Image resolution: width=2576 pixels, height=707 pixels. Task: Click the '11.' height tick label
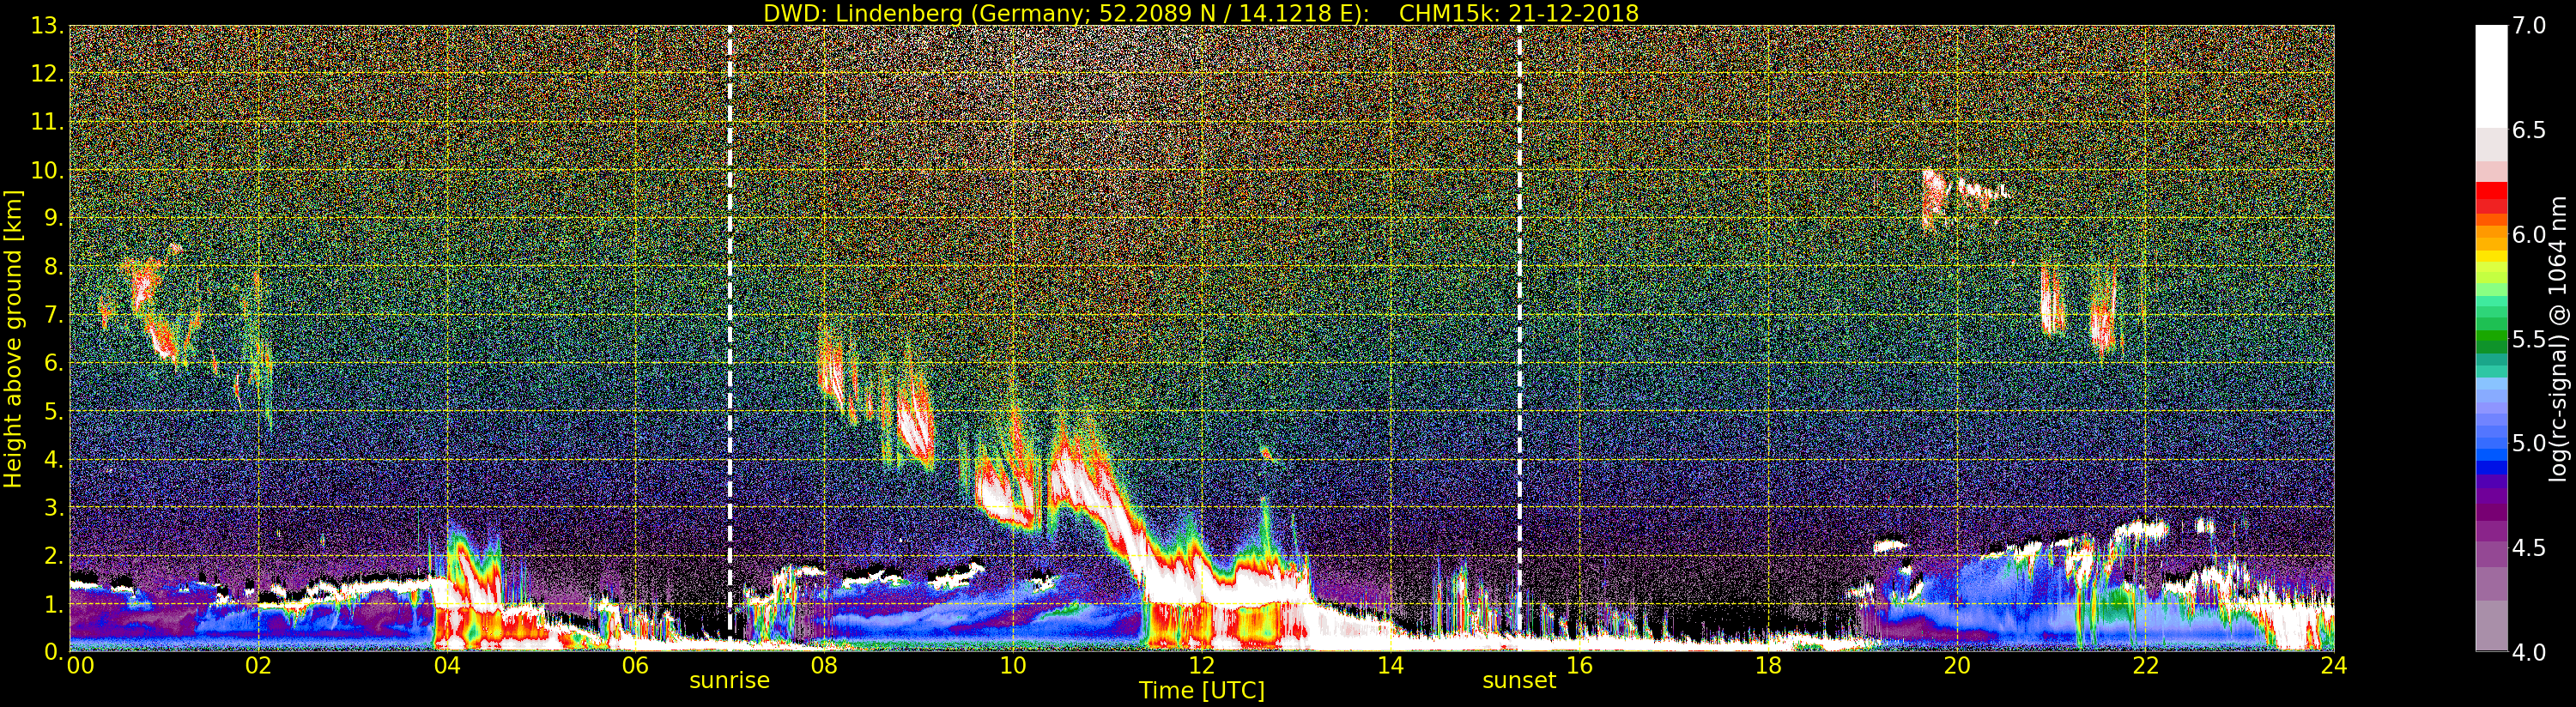pos(47,122)
